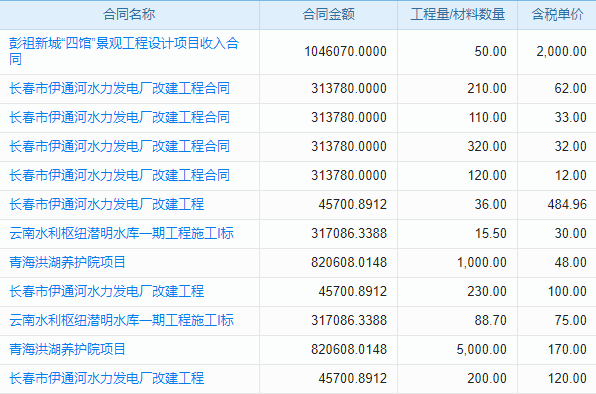Open the 彭祖新城"四馆"景观工程设计项目收入合同 link
The image size is (596, 394).
pos(124,51)
